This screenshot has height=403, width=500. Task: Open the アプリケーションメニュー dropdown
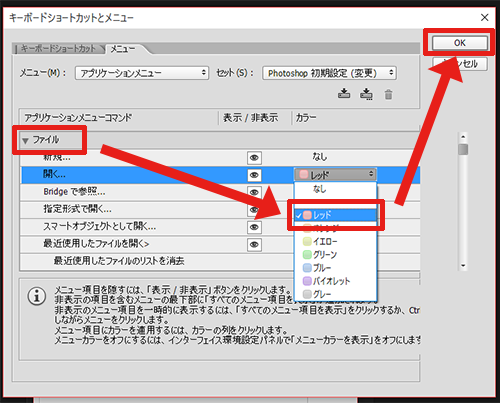point(142,73)
